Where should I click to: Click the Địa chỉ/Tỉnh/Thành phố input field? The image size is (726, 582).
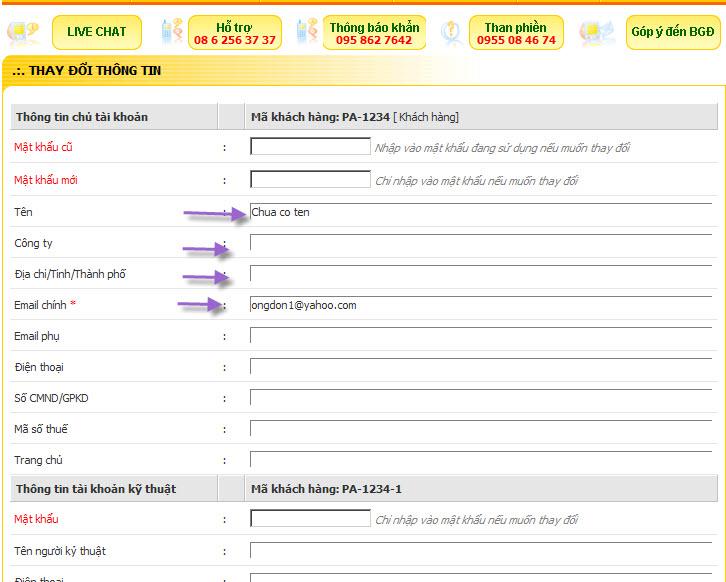coord(480,274)
